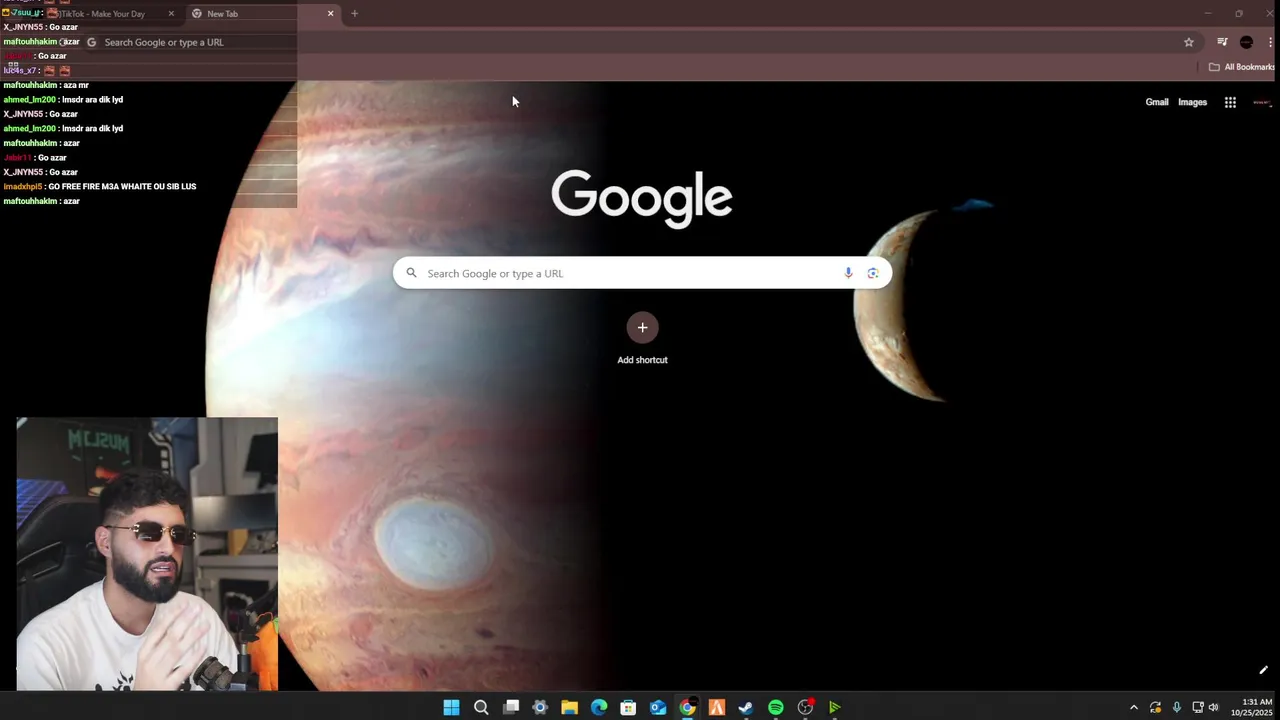Open the All Bookmarks folder
Screen dimensions: 1280x720
[1241, 67]
